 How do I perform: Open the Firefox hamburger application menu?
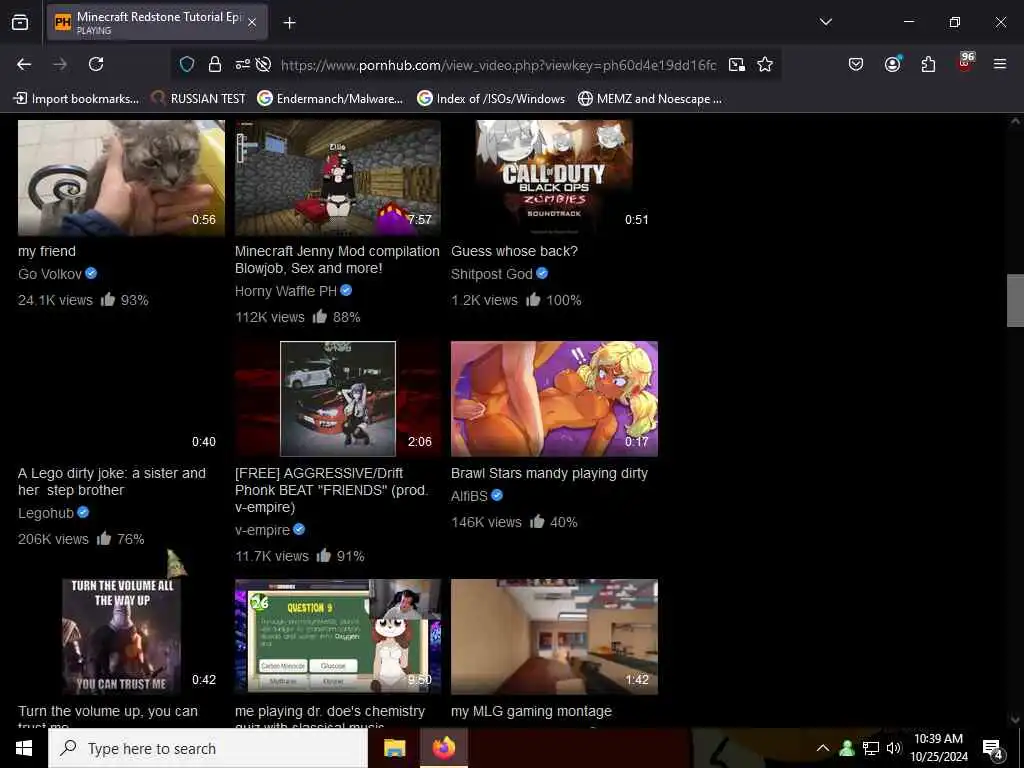pos(1000,64)
